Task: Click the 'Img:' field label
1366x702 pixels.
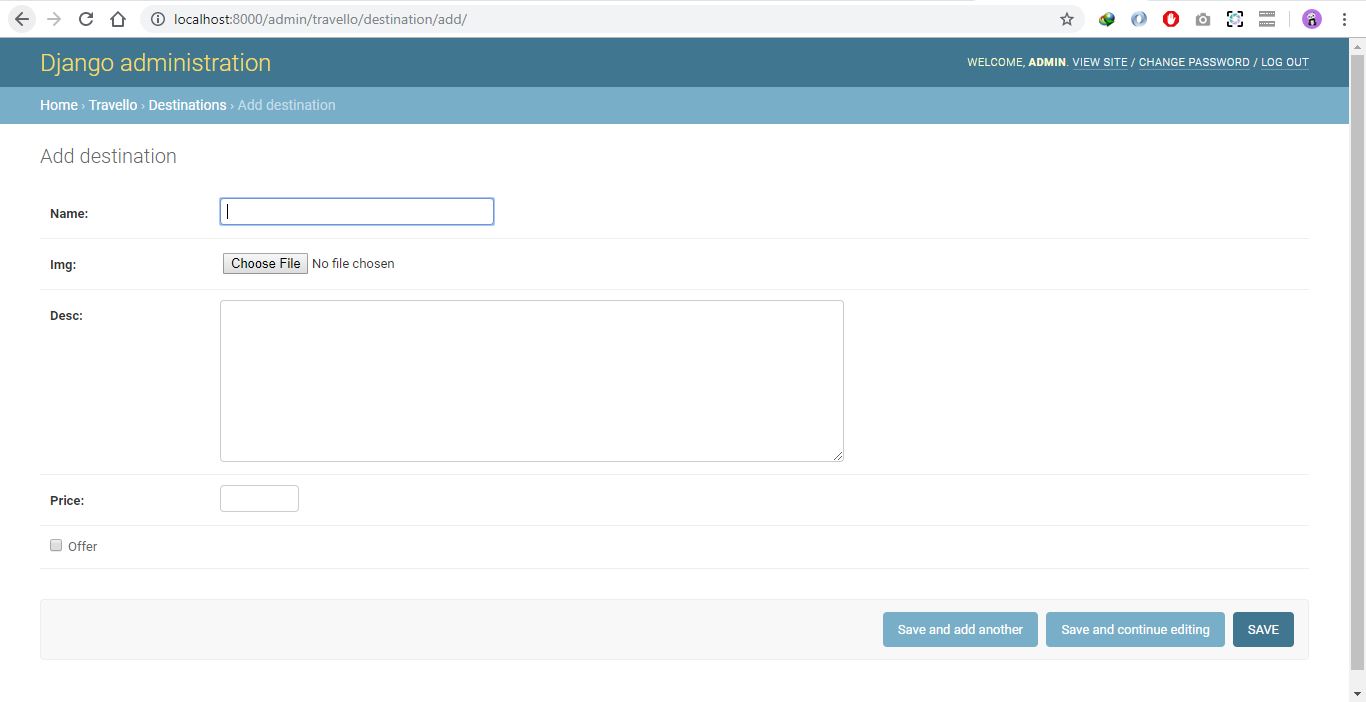Action: click(x=63, y=265)
